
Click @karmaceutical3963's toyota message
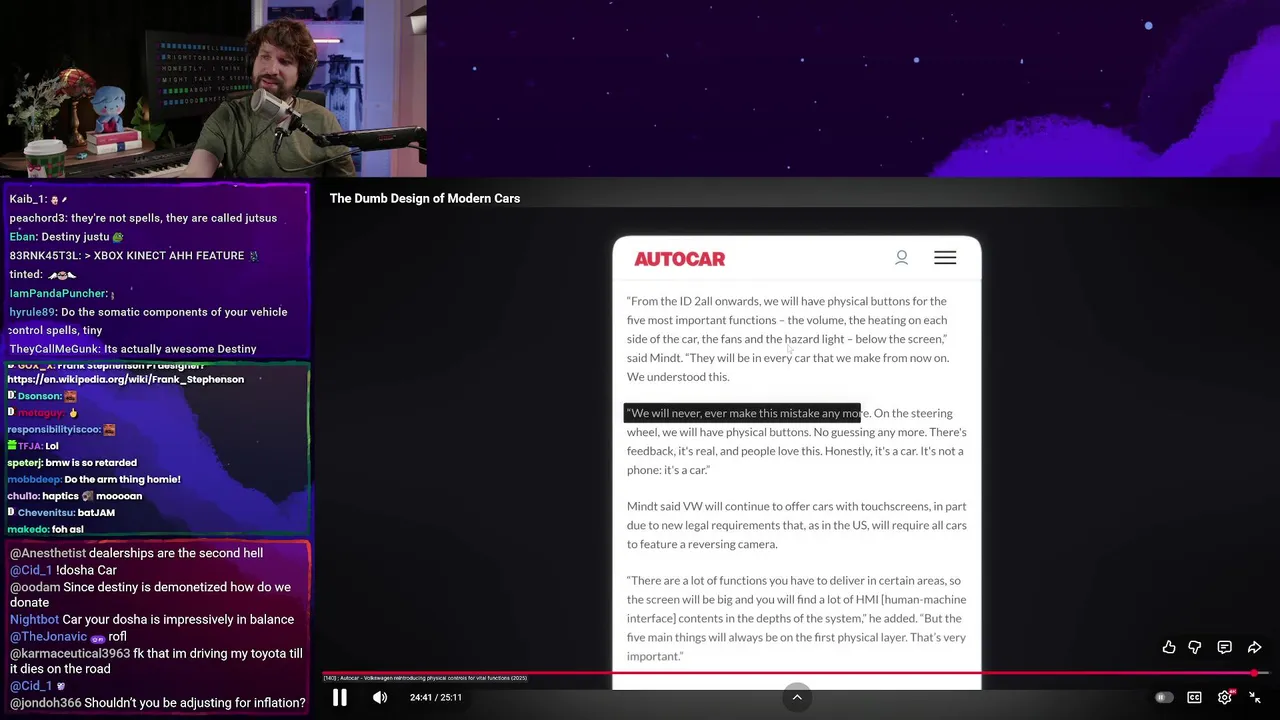click(x=156, y=661)
